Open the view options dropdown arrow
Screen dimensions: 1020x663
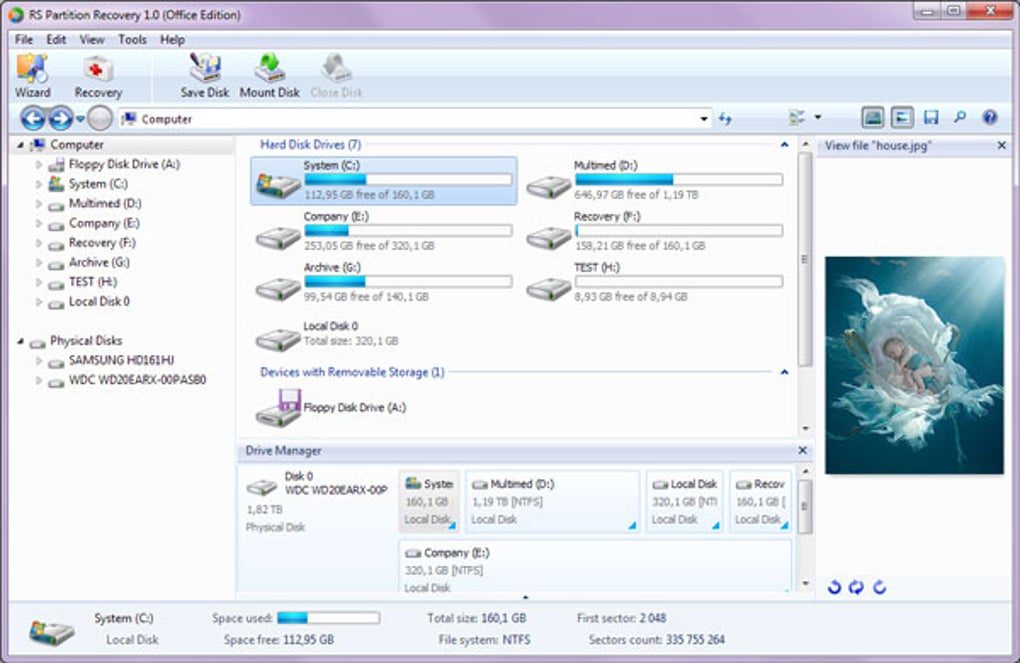(x=818, y=118)
